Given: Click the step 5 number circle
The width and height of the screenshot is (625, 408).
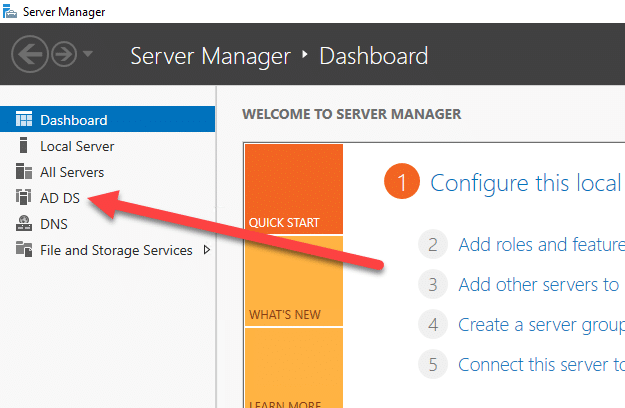Looking at the screenshot, I should point(433,365).
